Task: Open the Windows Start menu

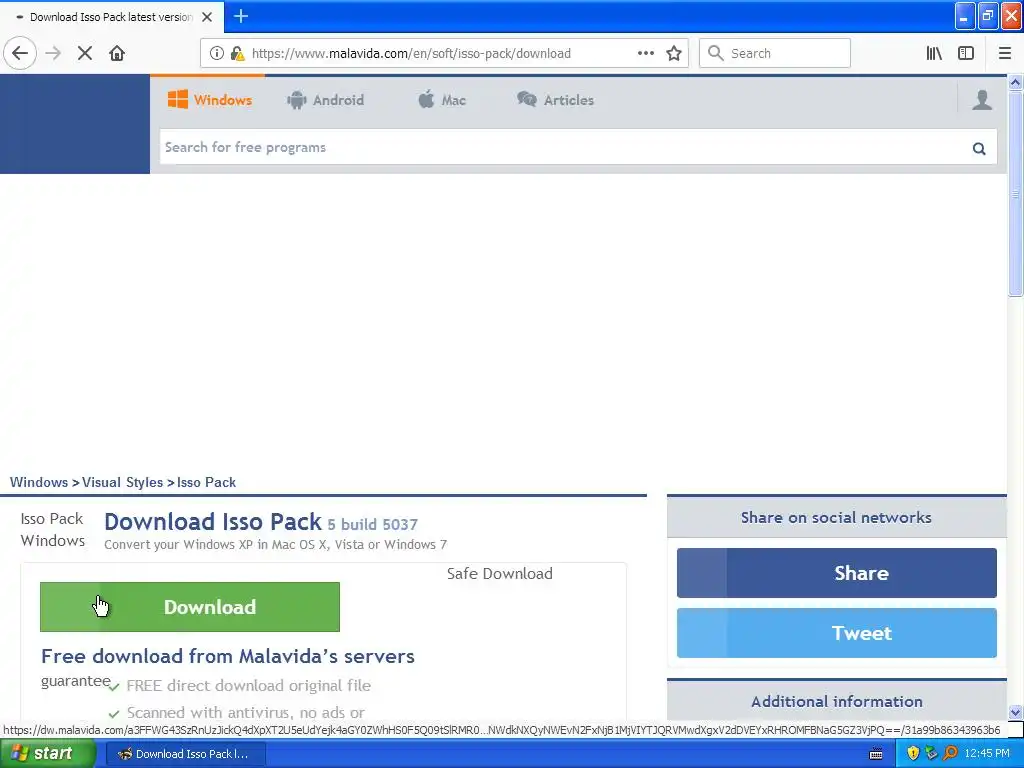Action: [48, 754]
